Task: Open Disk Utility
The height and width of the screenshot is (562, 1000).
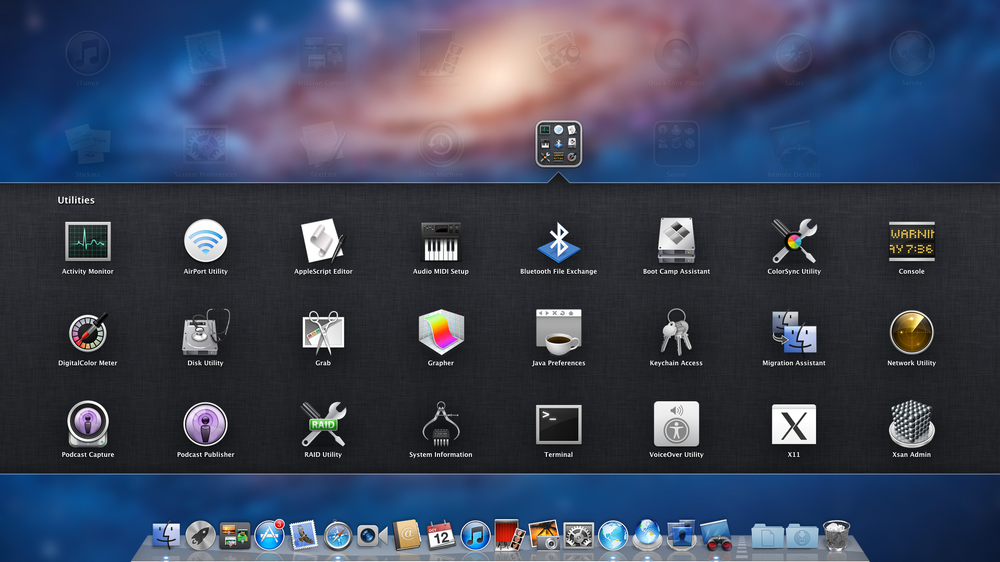Action: (205, 332)
